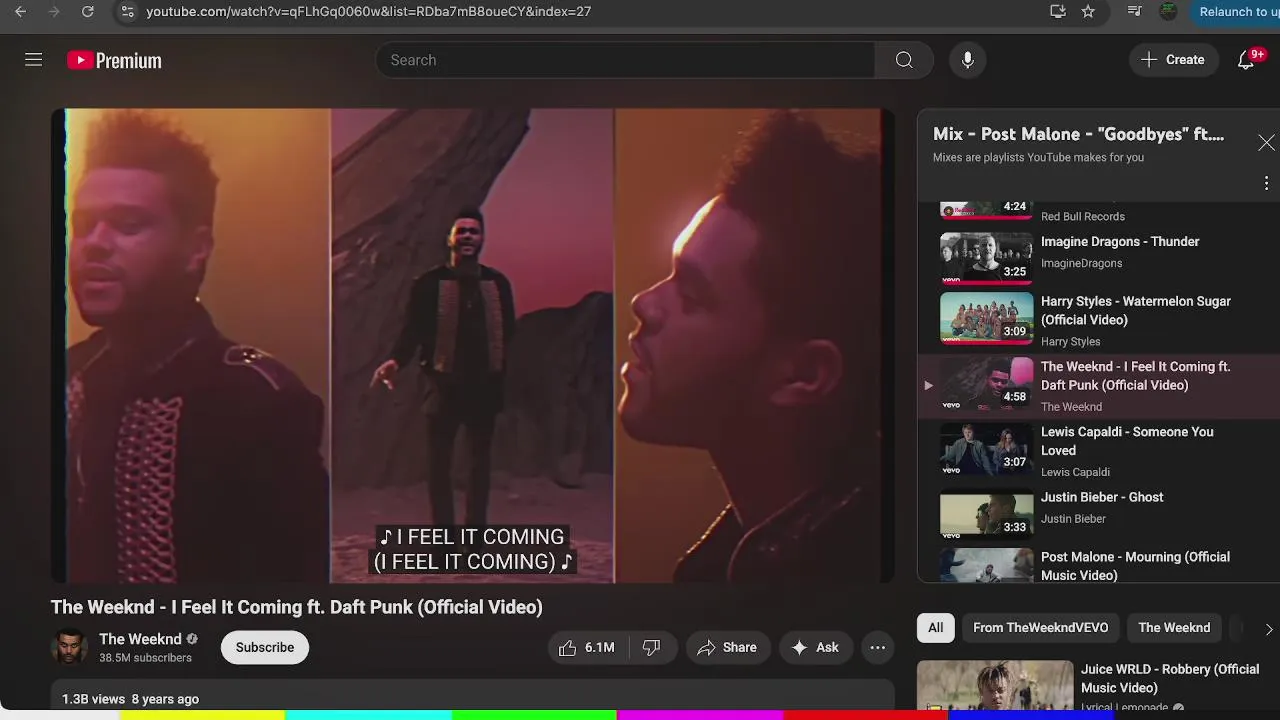Go to YouTube Premium home logo
The height and width of the screenshot is (720, 1280).
114,60
